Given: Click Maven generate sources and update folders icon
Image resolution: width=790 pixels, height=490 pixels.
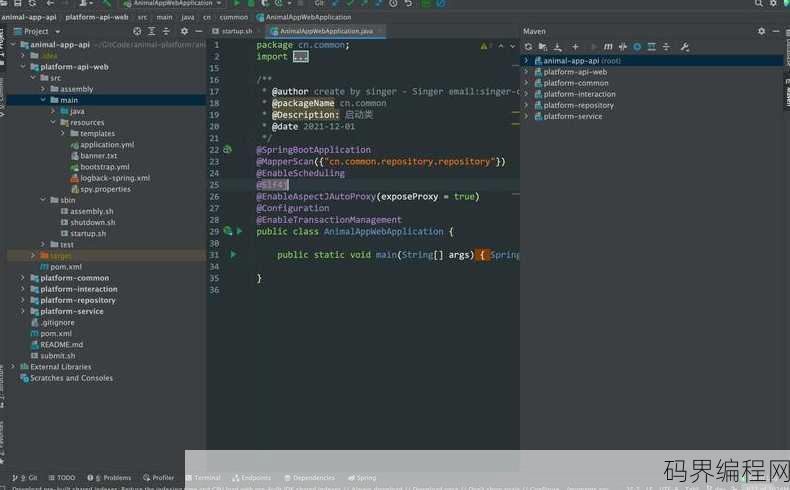Looking at the screenshot, I should 543,47.
